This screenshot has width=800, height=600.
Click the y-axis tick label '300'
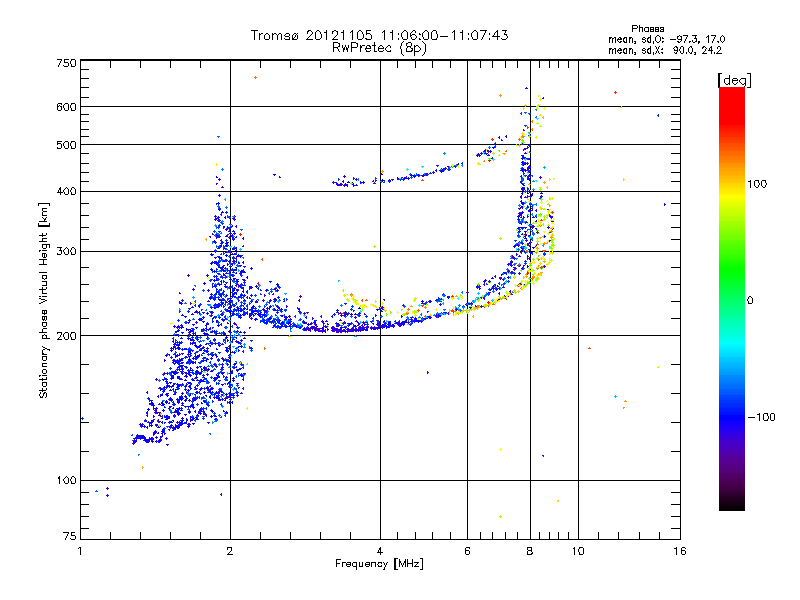pyautogui.click(x=66, y=252)
